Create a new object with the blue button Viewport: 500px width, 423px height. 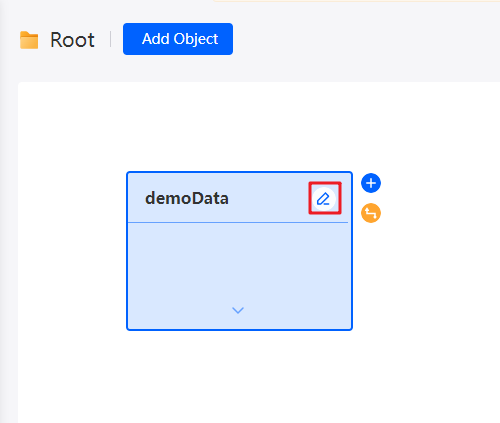click(178, 39)
